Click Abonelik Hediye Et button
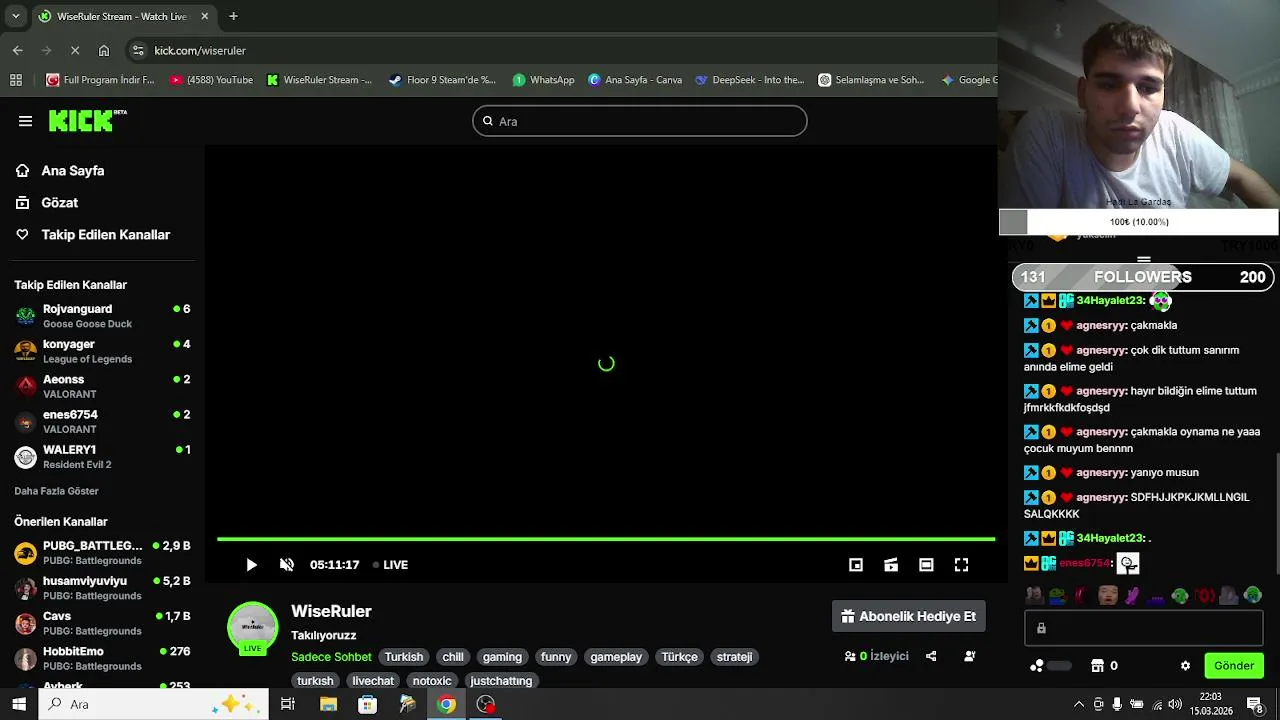This screenshot has width=1280, height=720. [909, 616]
